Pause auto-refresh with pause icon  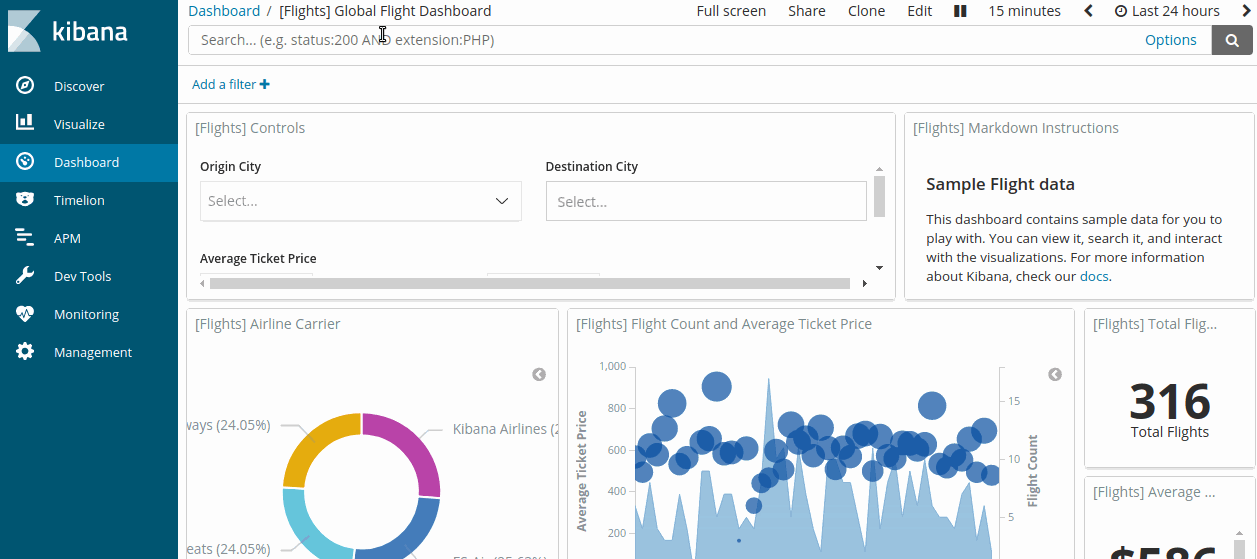(960, 11)
